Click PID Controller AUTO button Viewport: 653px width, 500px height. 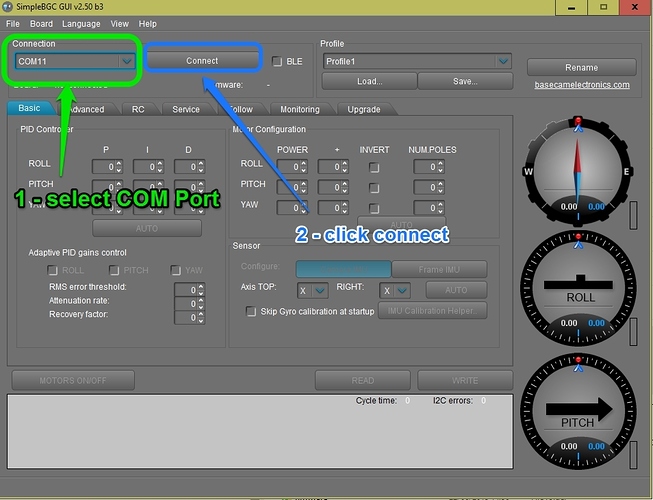(x=147, y=229)
